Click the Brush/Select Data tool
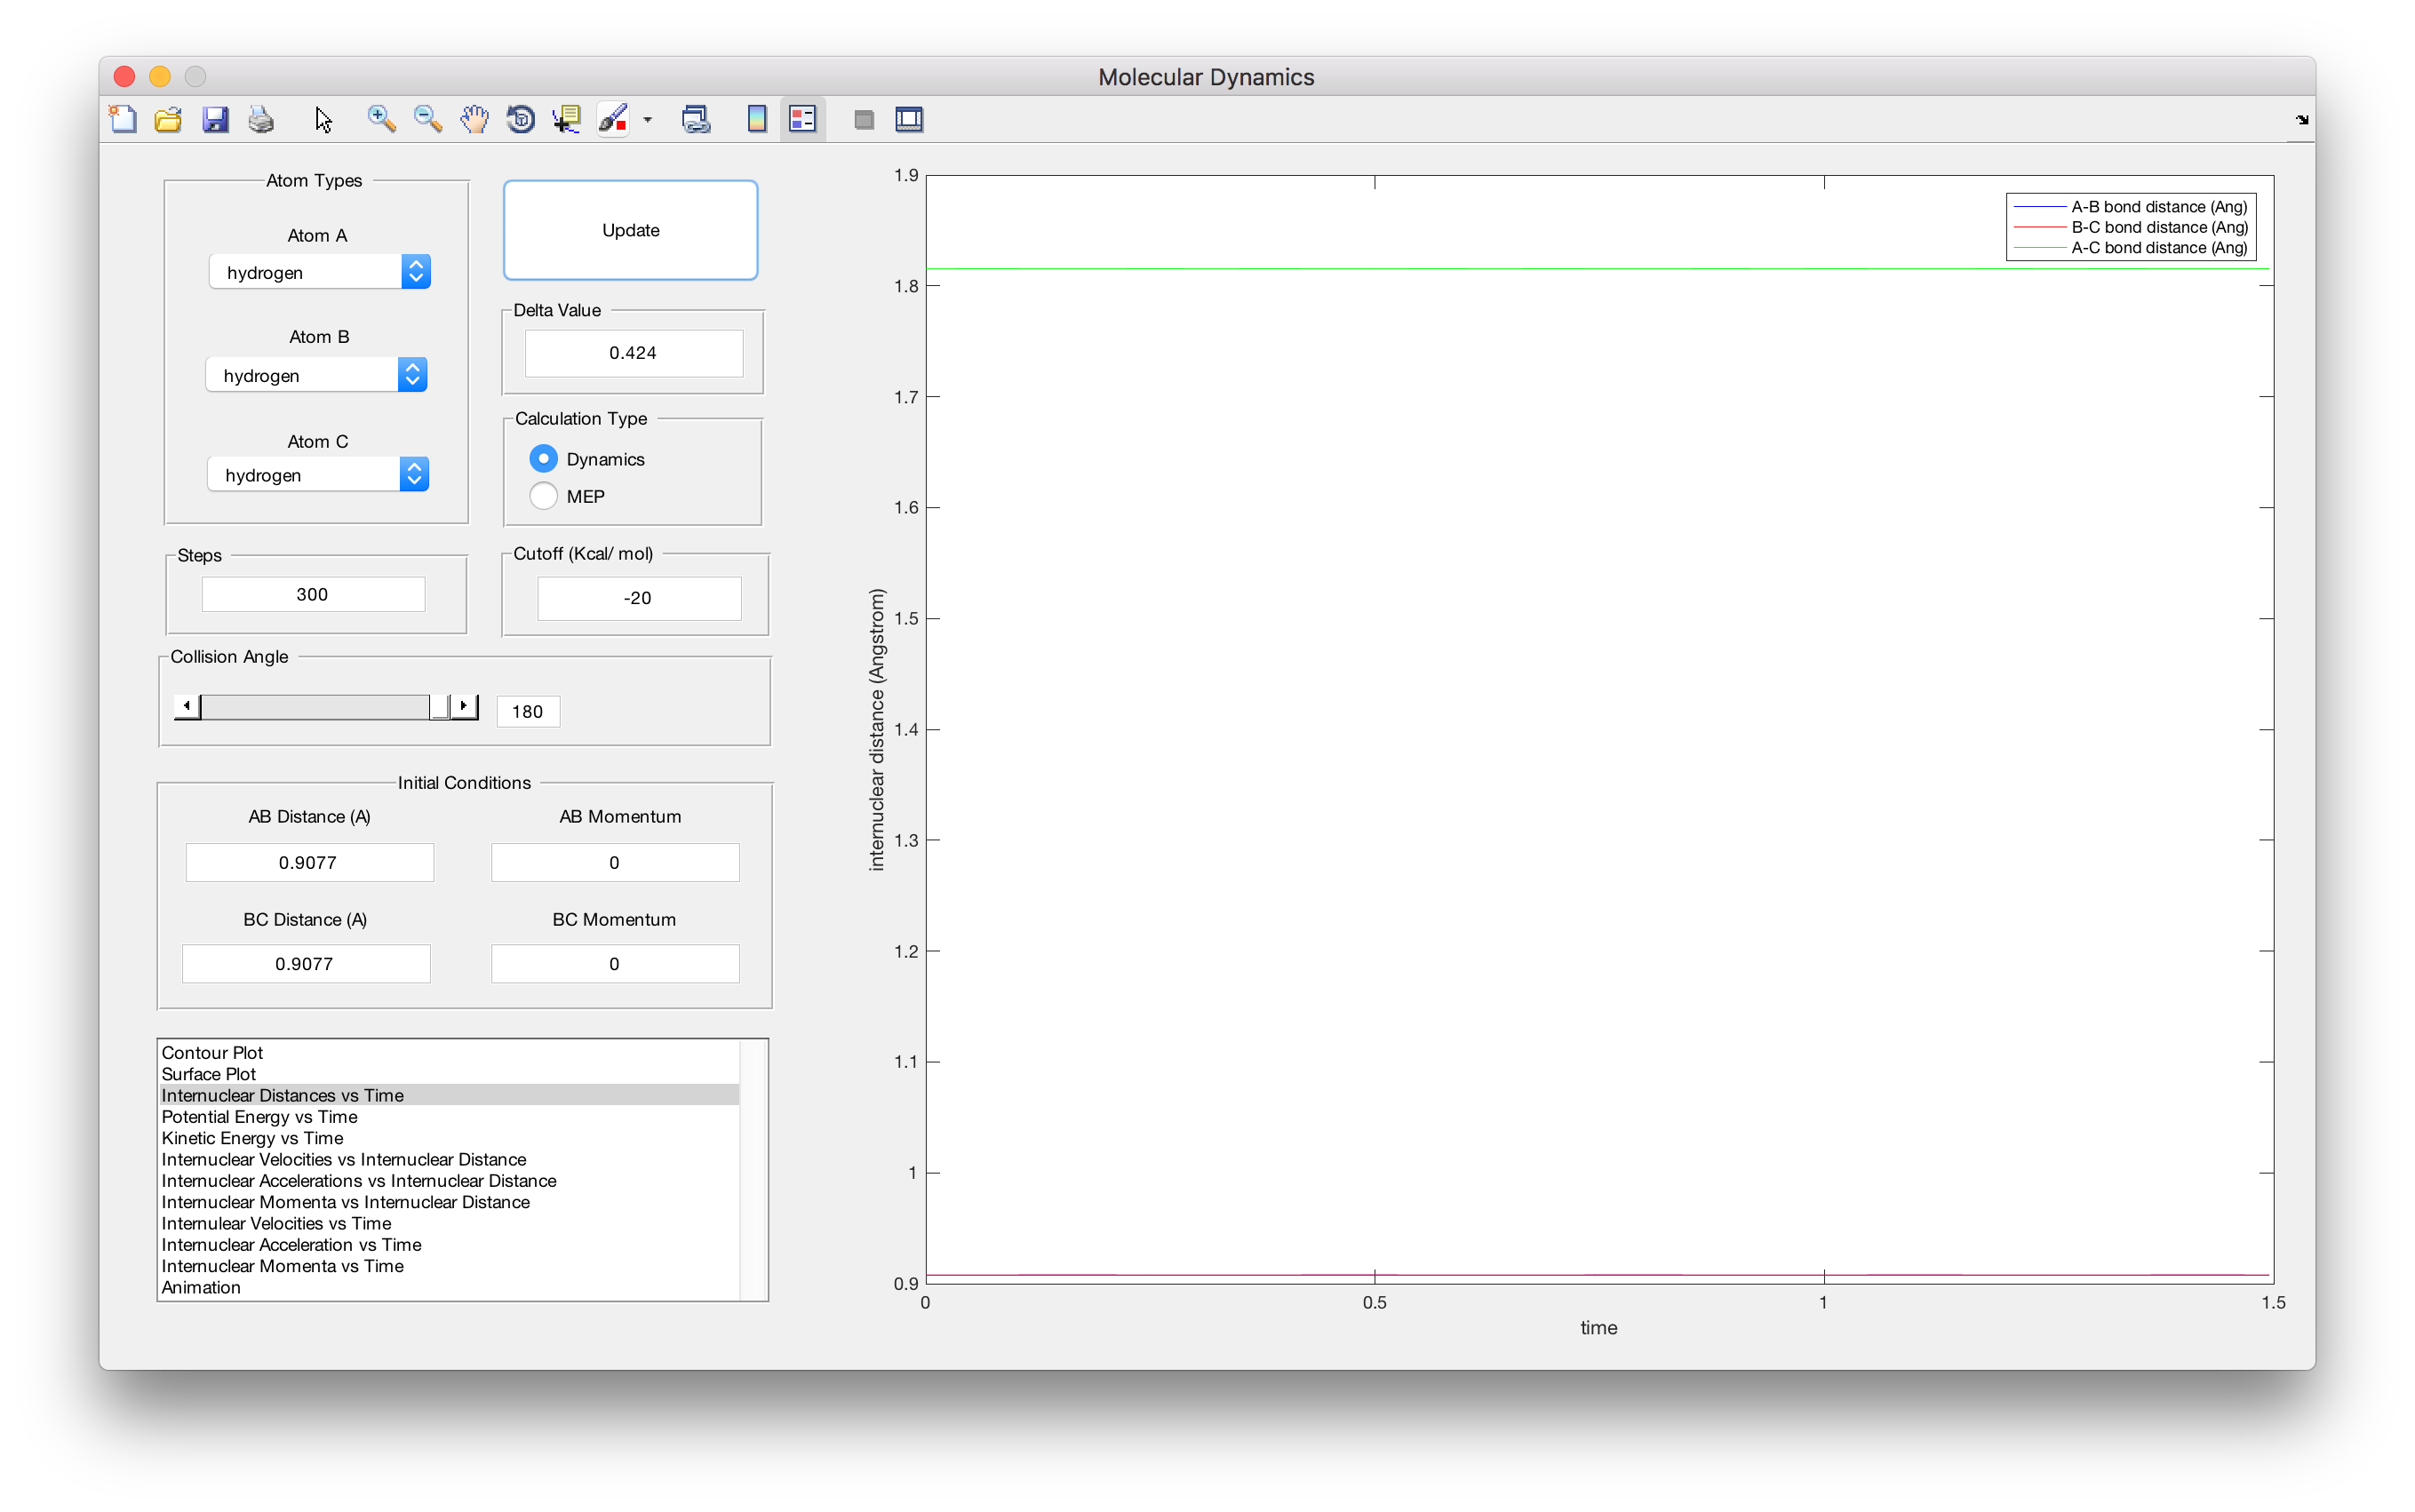 tap(613, 120)
